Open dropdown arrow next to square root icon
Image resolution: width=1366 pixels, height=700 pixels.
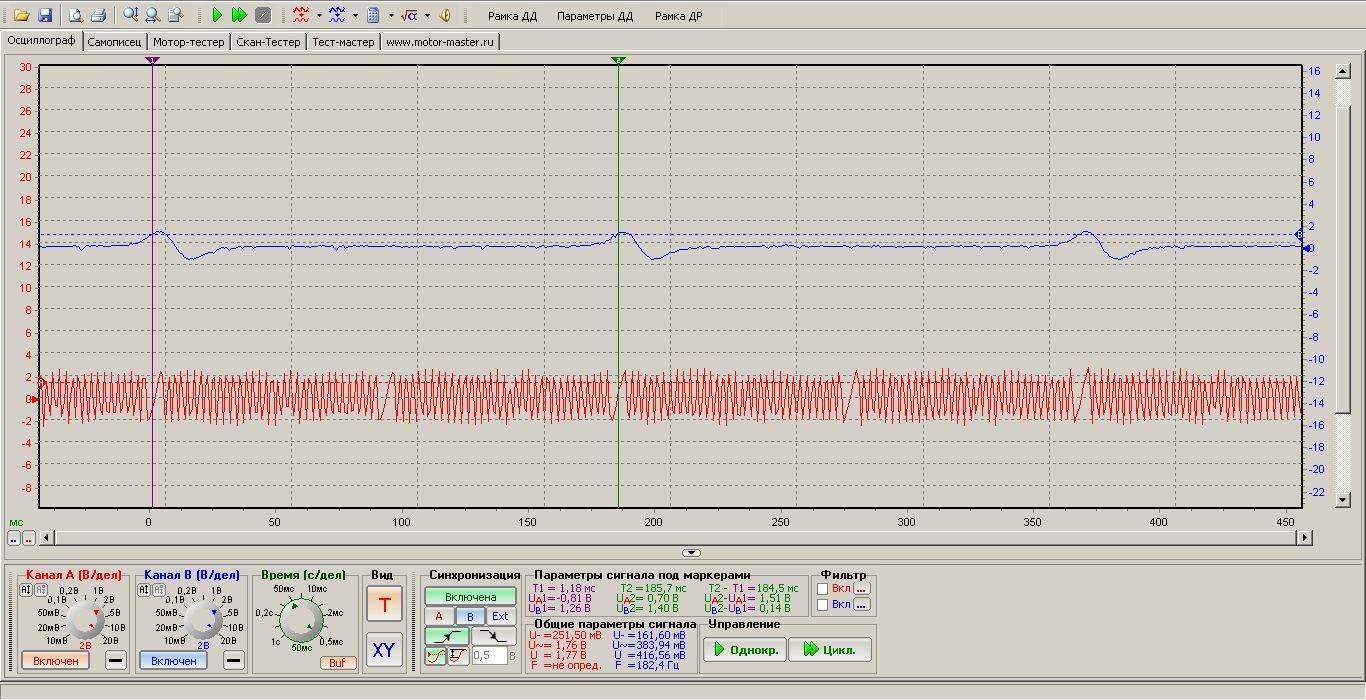coord(427,16)
